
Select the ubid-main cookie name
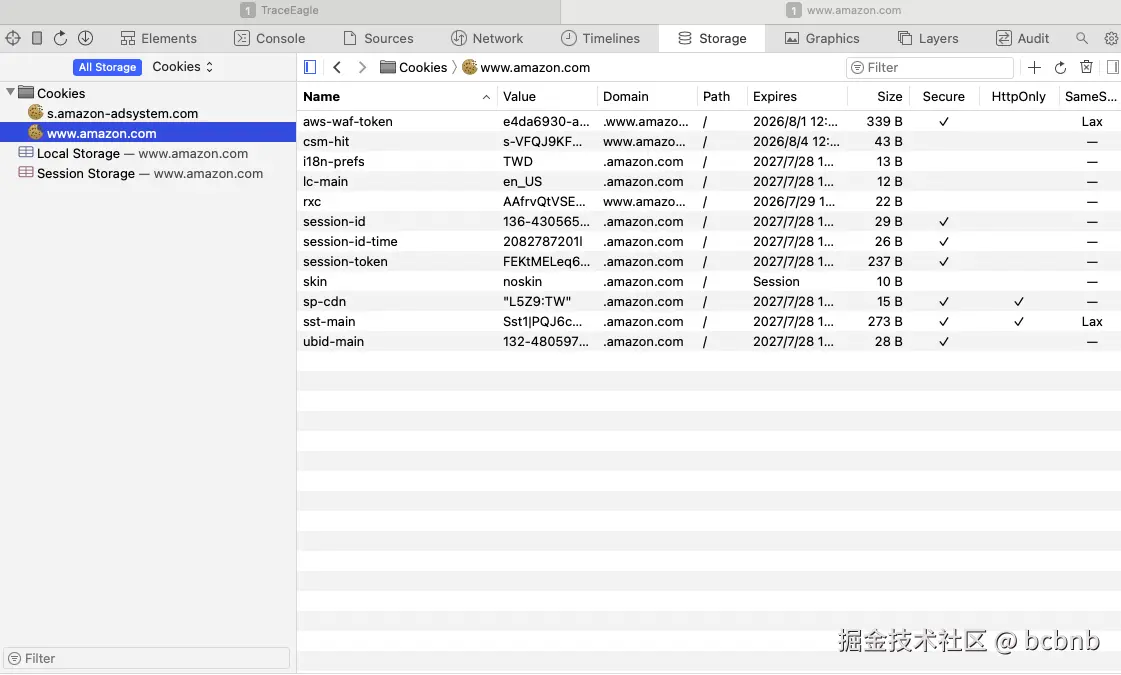pyautogui.click(x=333, y=342)
